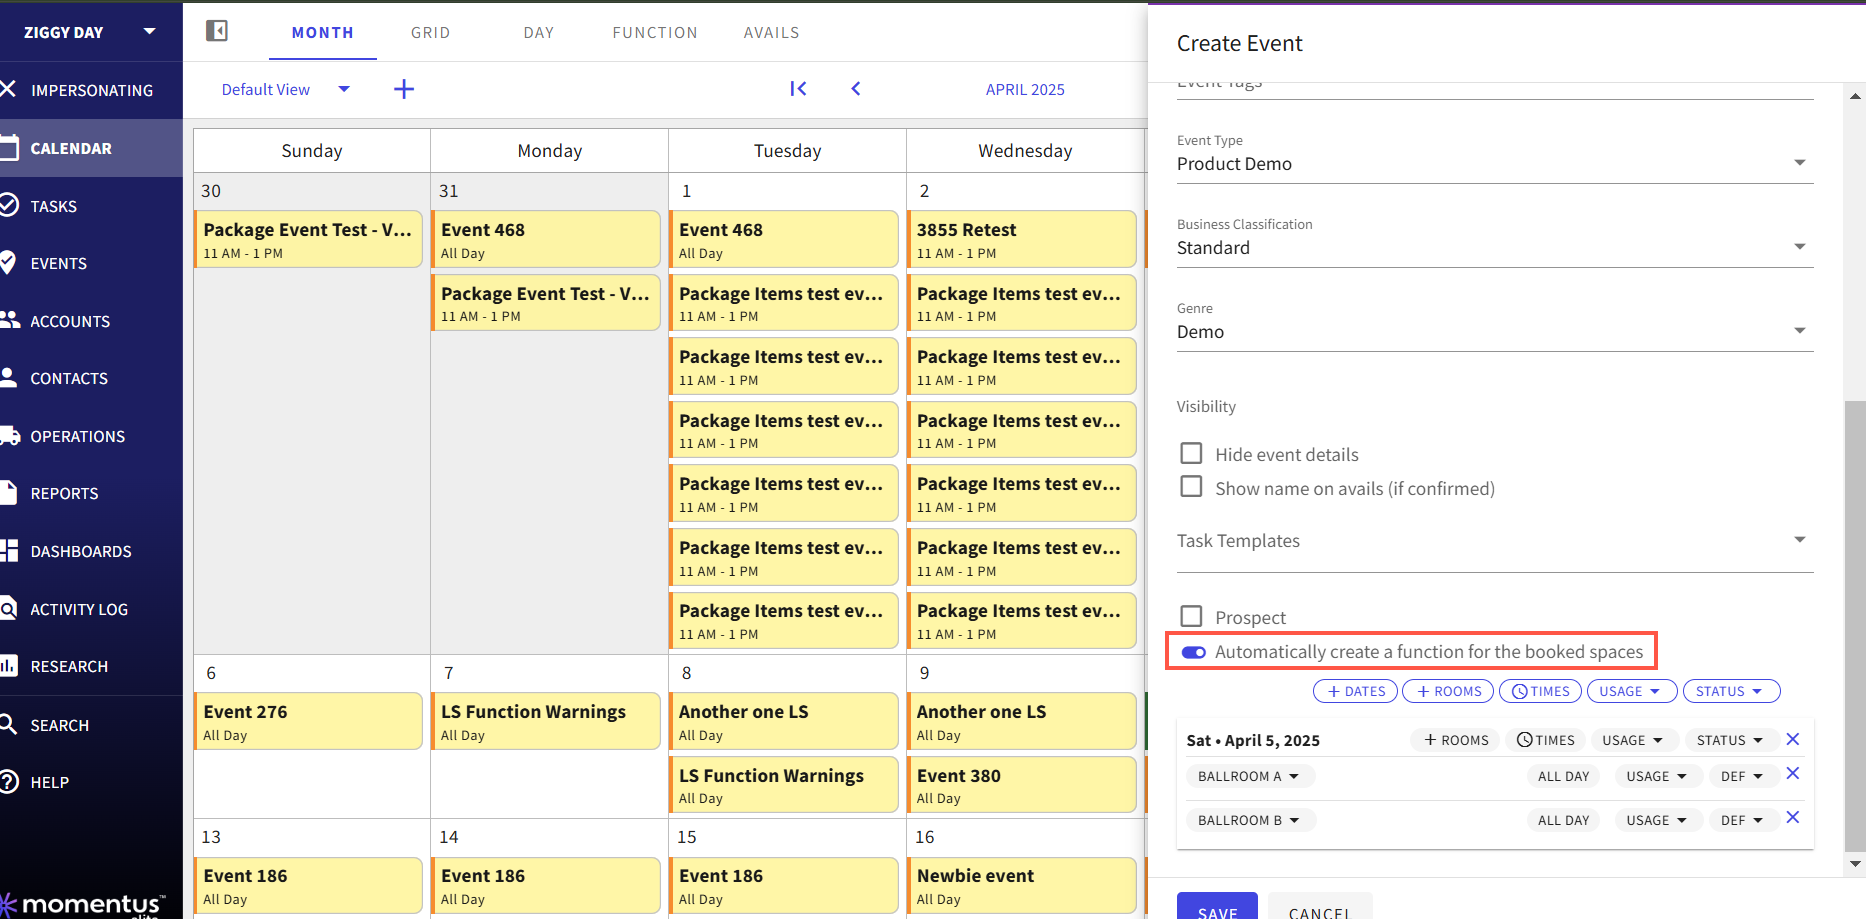Open the top-level STATUS dropdown
The width and height of the screenshot is (1866, 919).
click(x=1731, y=691)
